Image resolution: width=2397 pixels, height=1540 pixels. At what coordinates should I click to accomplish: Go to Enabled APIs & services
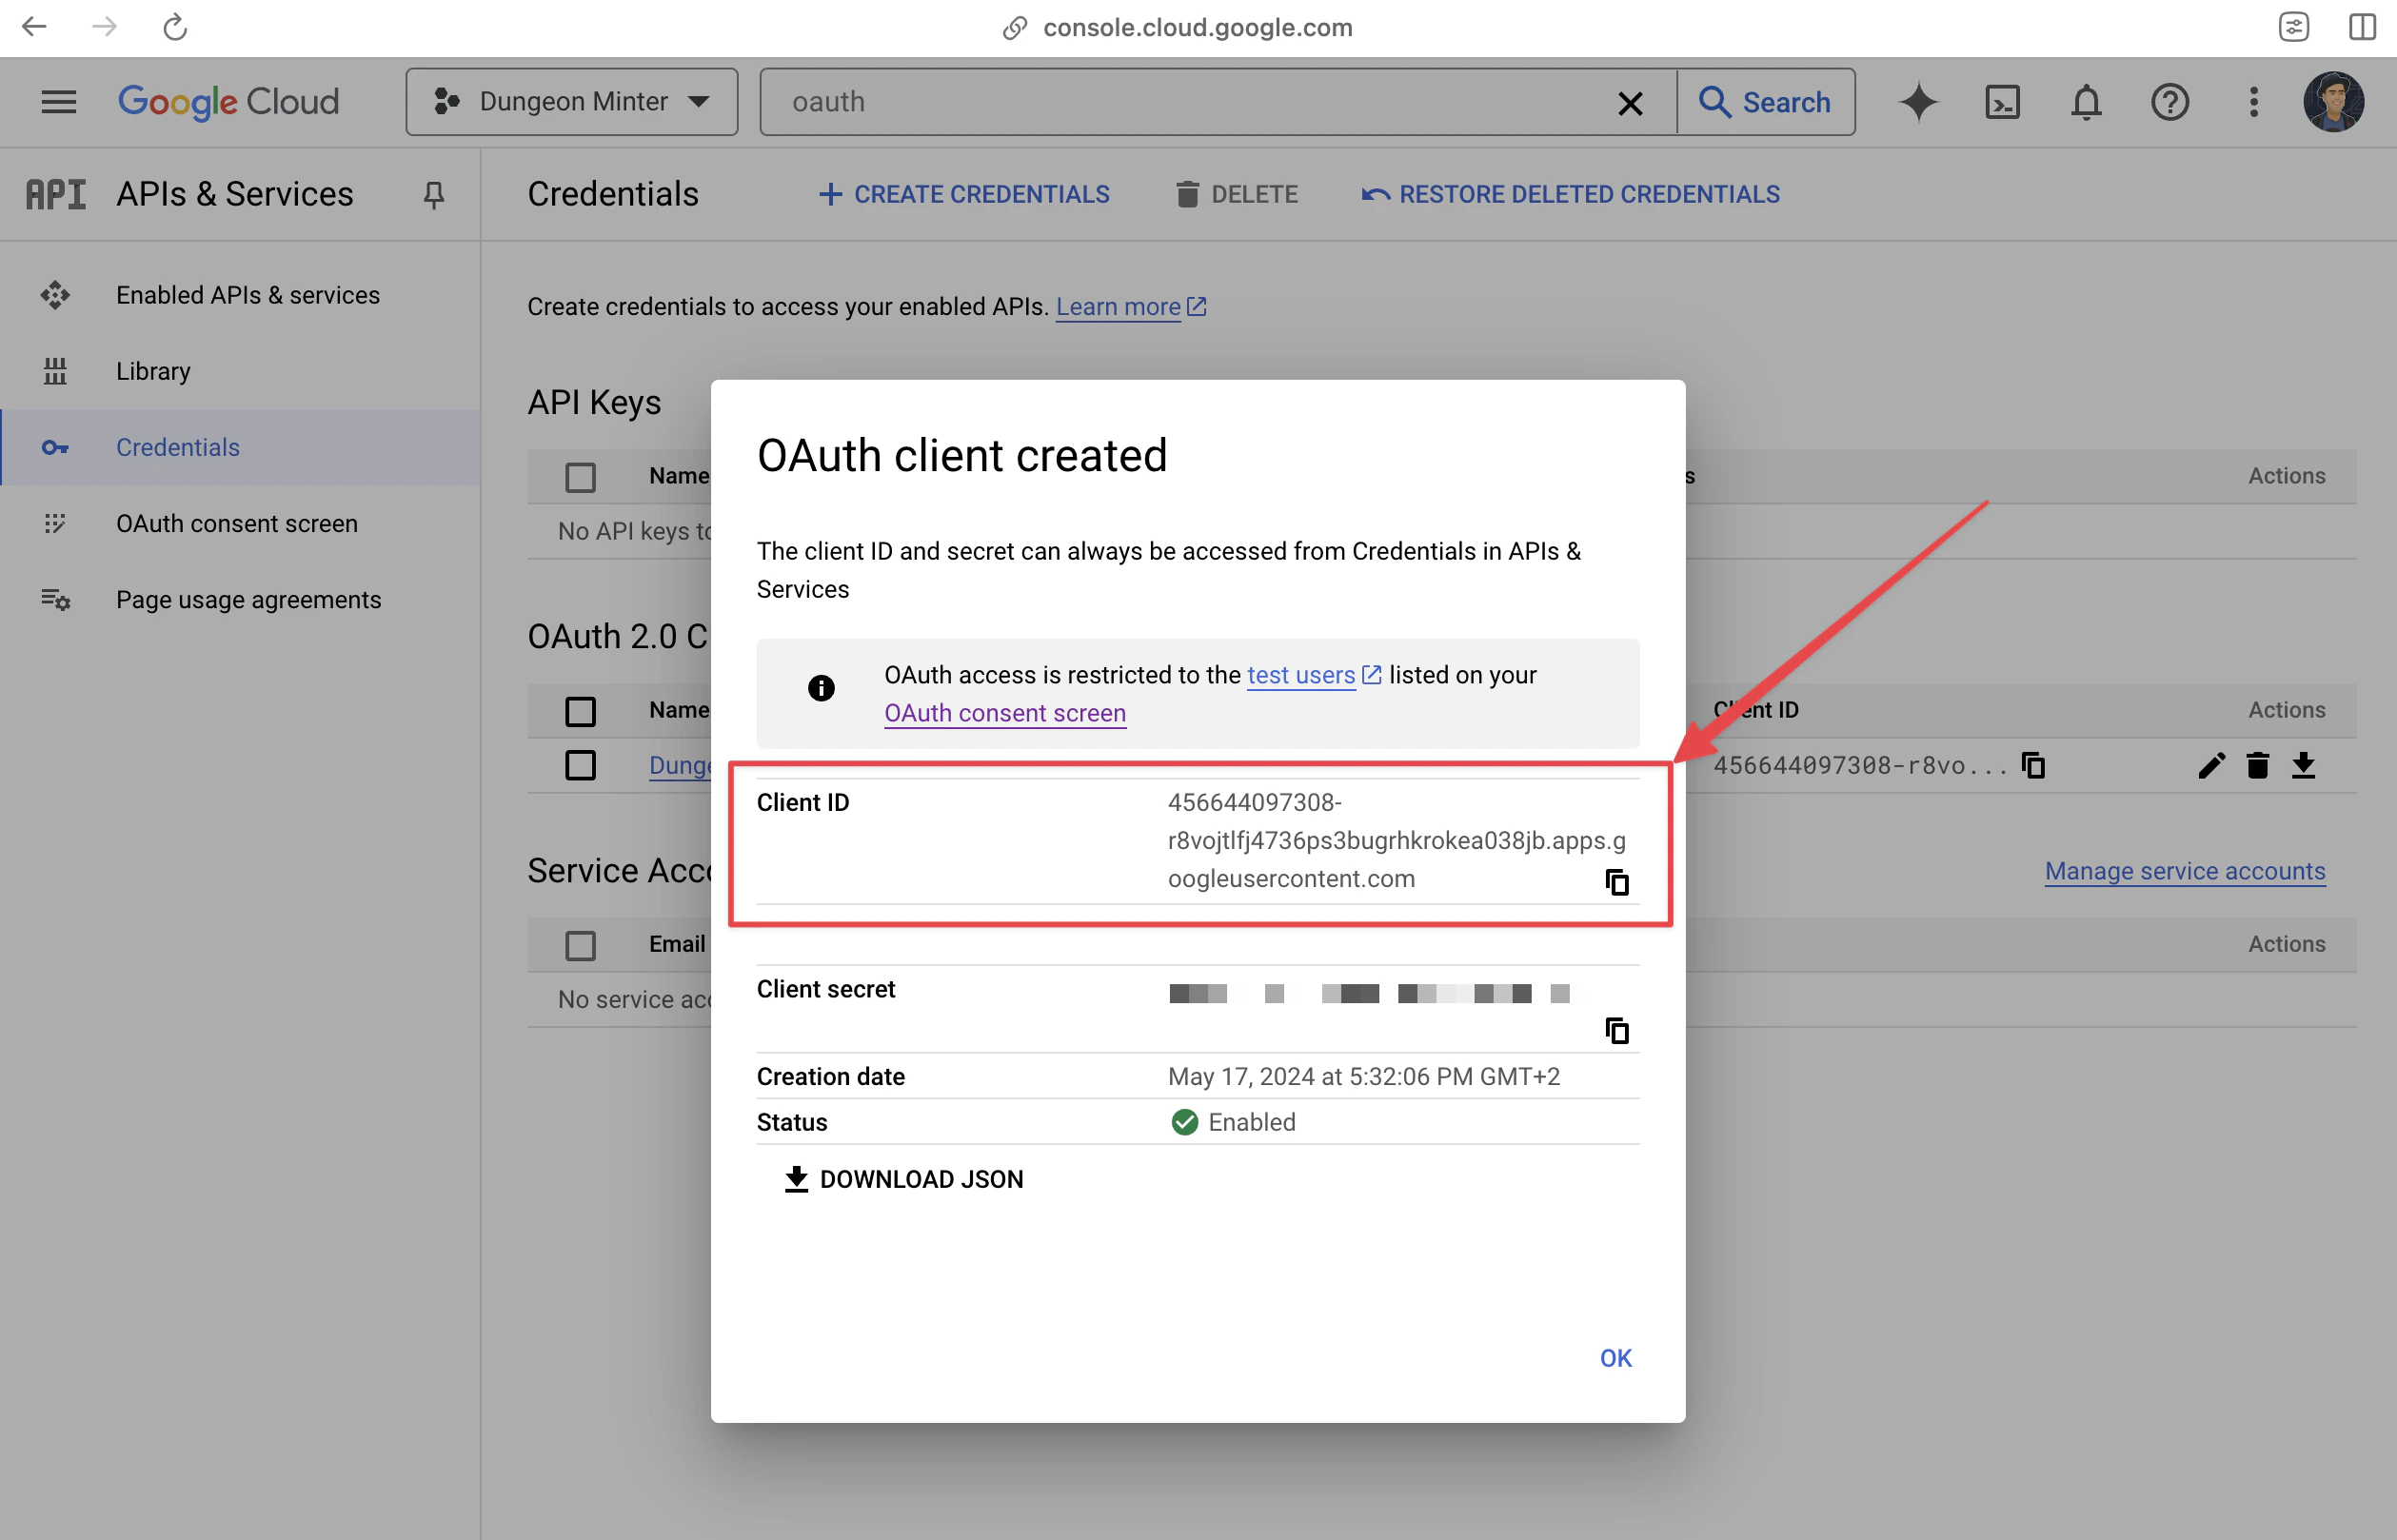coord(248,295)
